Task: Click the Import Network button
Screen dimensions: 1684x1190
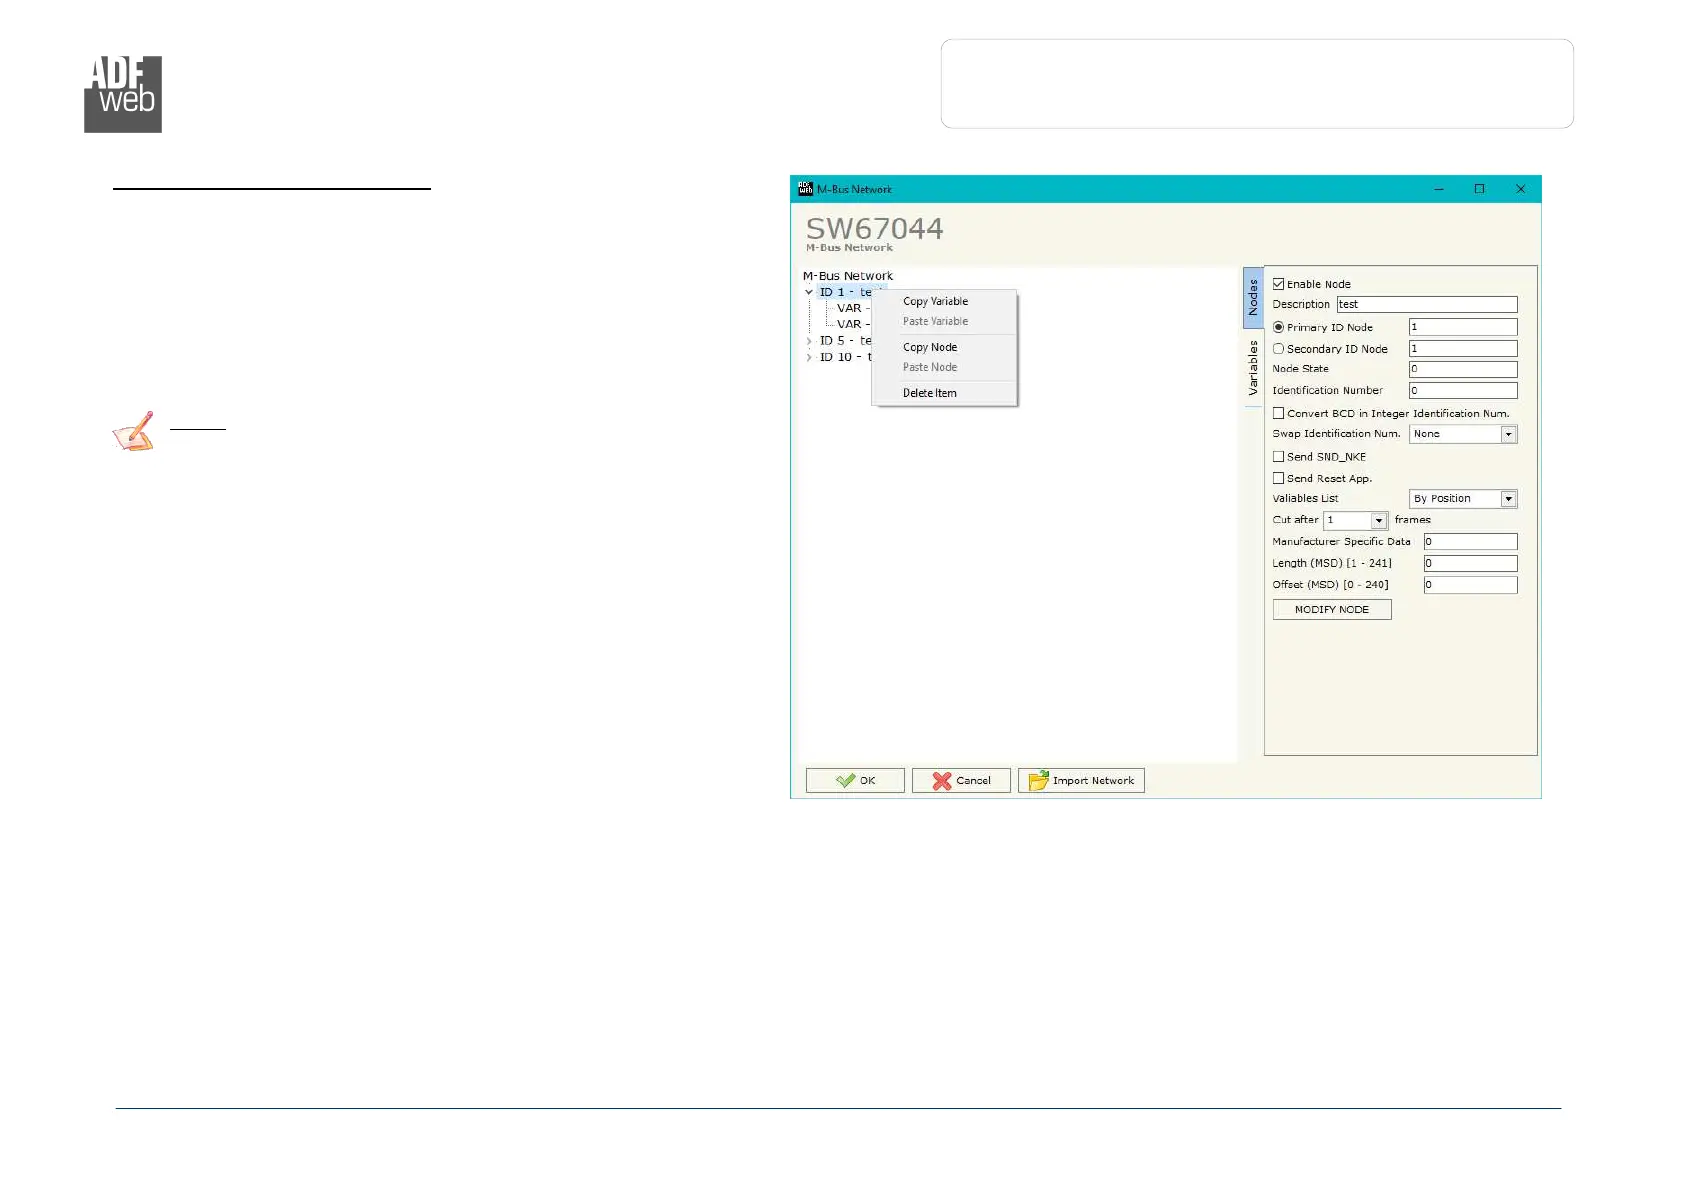Action: click(x=1081, y=781)
